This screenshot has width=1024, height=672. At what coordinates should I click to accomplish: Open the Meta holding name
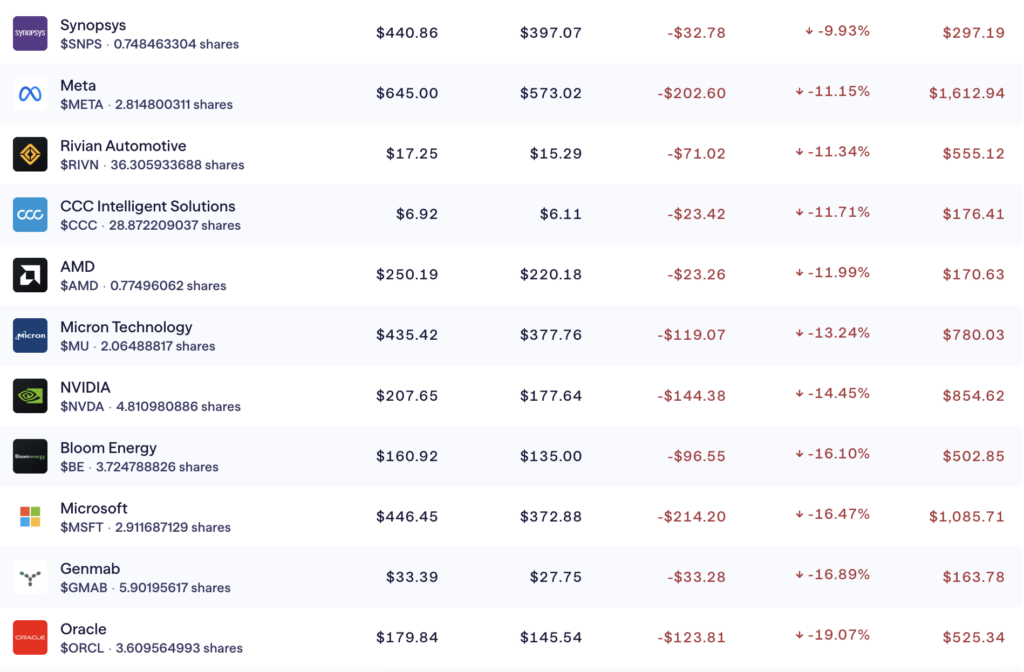78,86
